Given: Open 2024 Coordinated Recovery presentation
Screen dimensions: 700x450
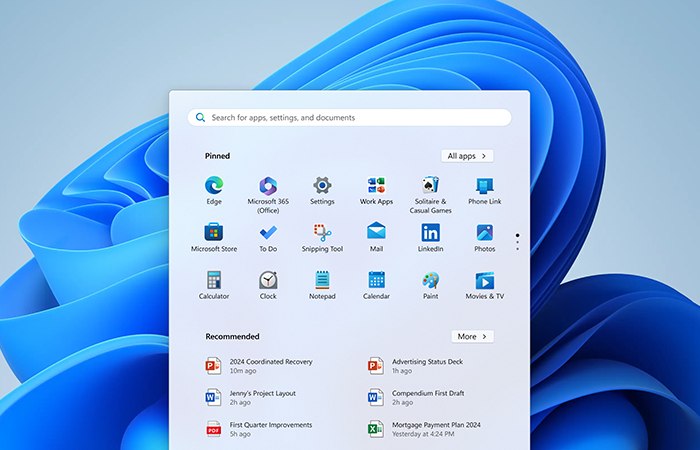Looking at the screenshot, I should 259,366.
